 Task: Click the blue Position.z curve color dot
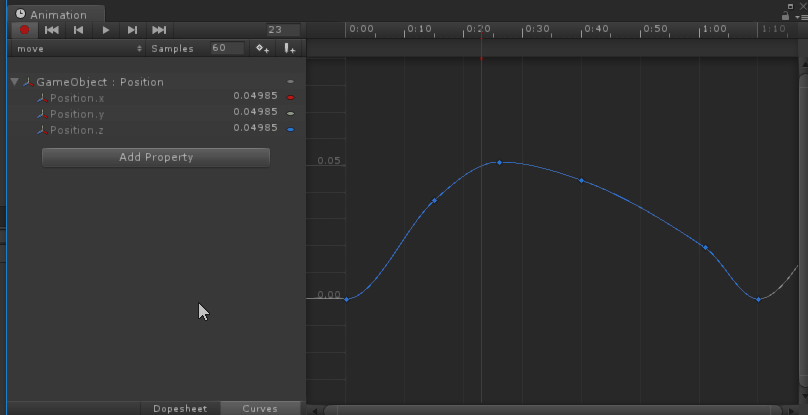pyautogui.click(x=291, y=129)
